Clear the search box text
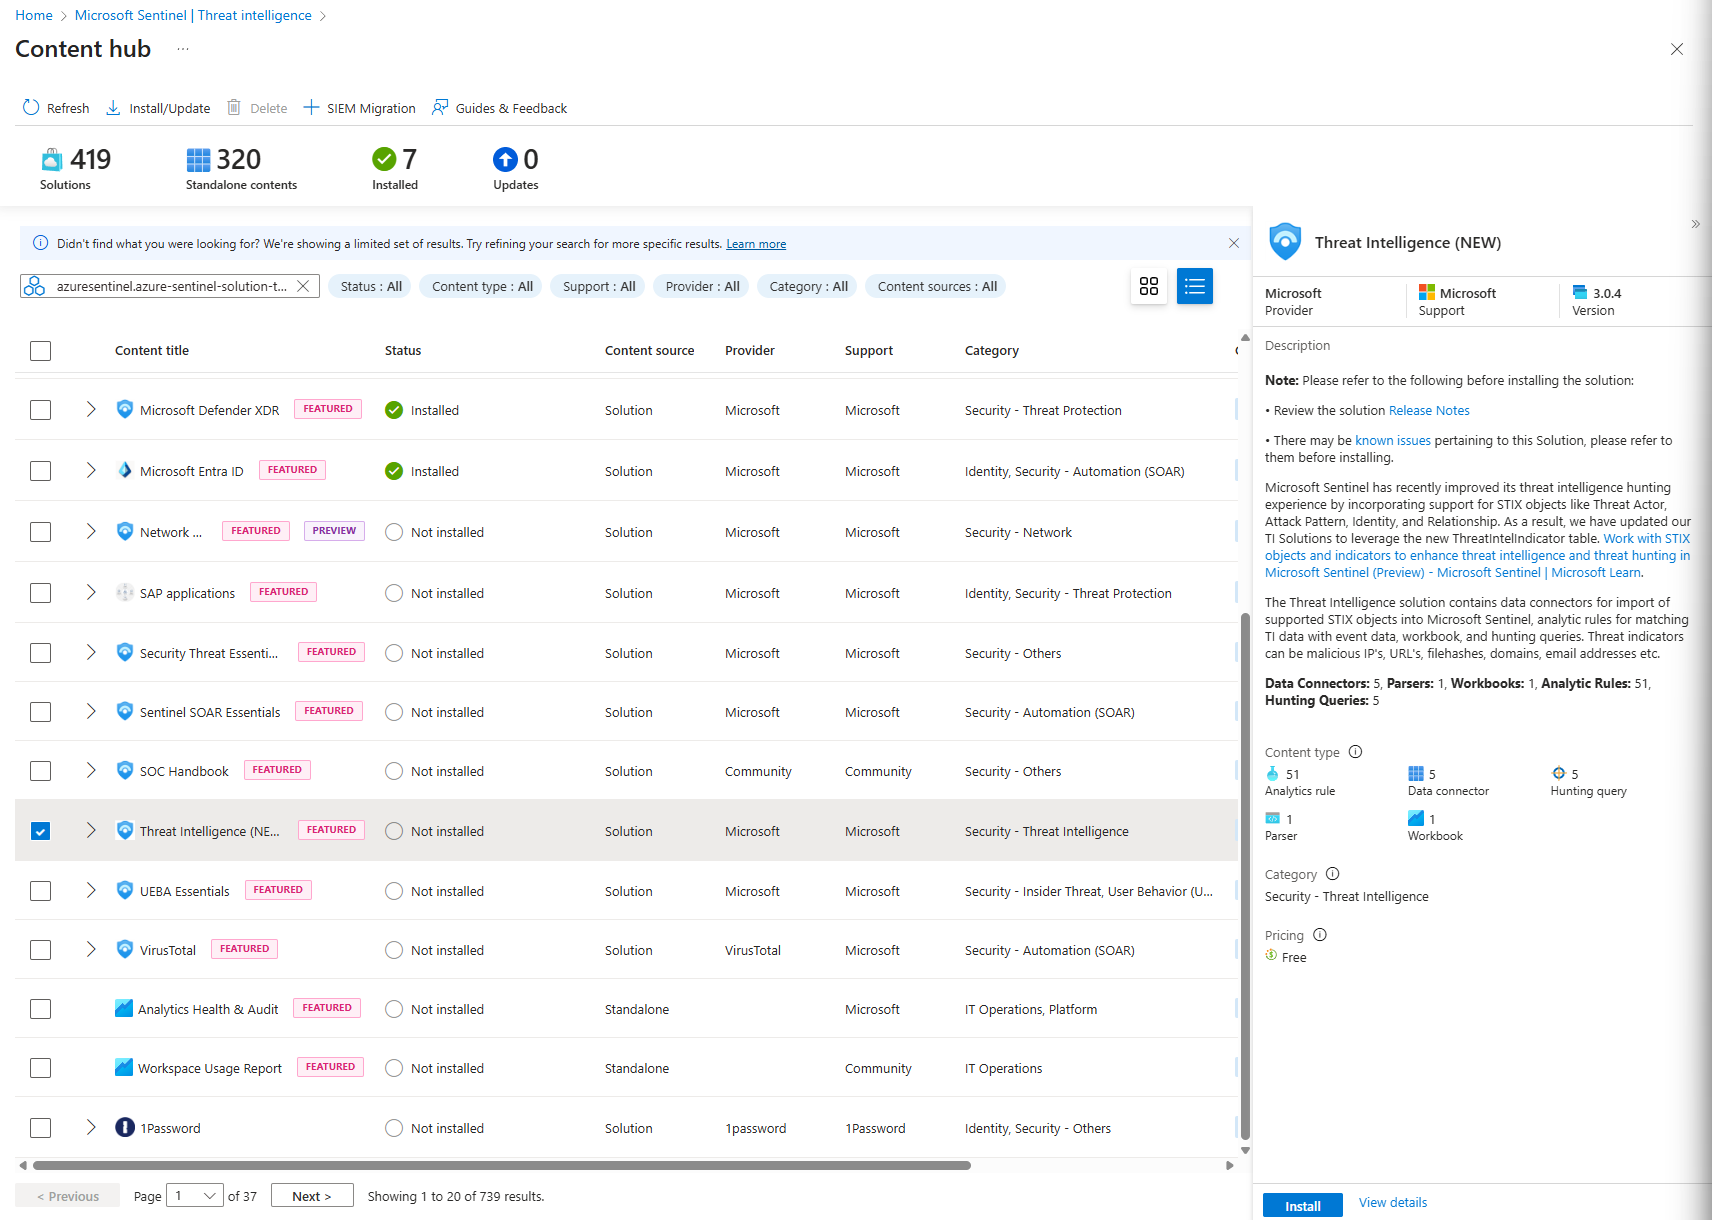Screen dimensions: 1712x1220 pos(303,286)
